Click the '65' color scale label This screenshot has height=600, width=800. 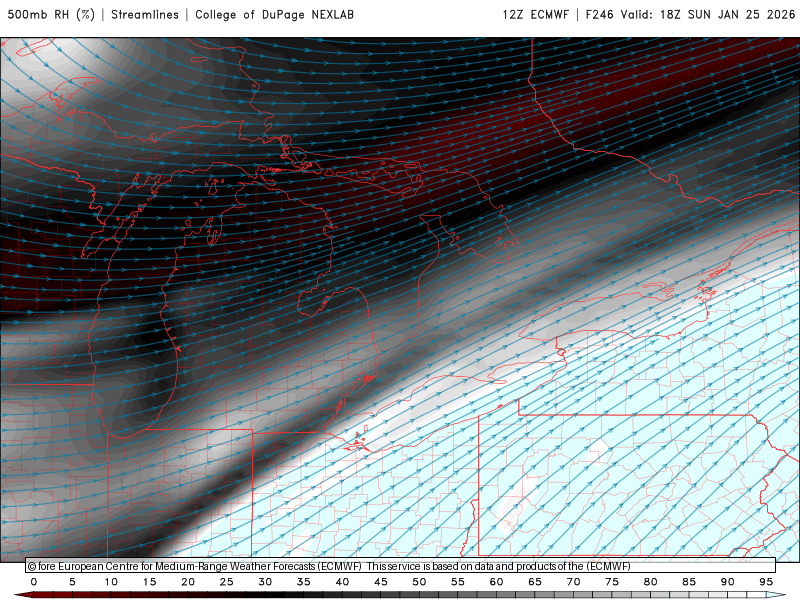(x=535, y=582)
